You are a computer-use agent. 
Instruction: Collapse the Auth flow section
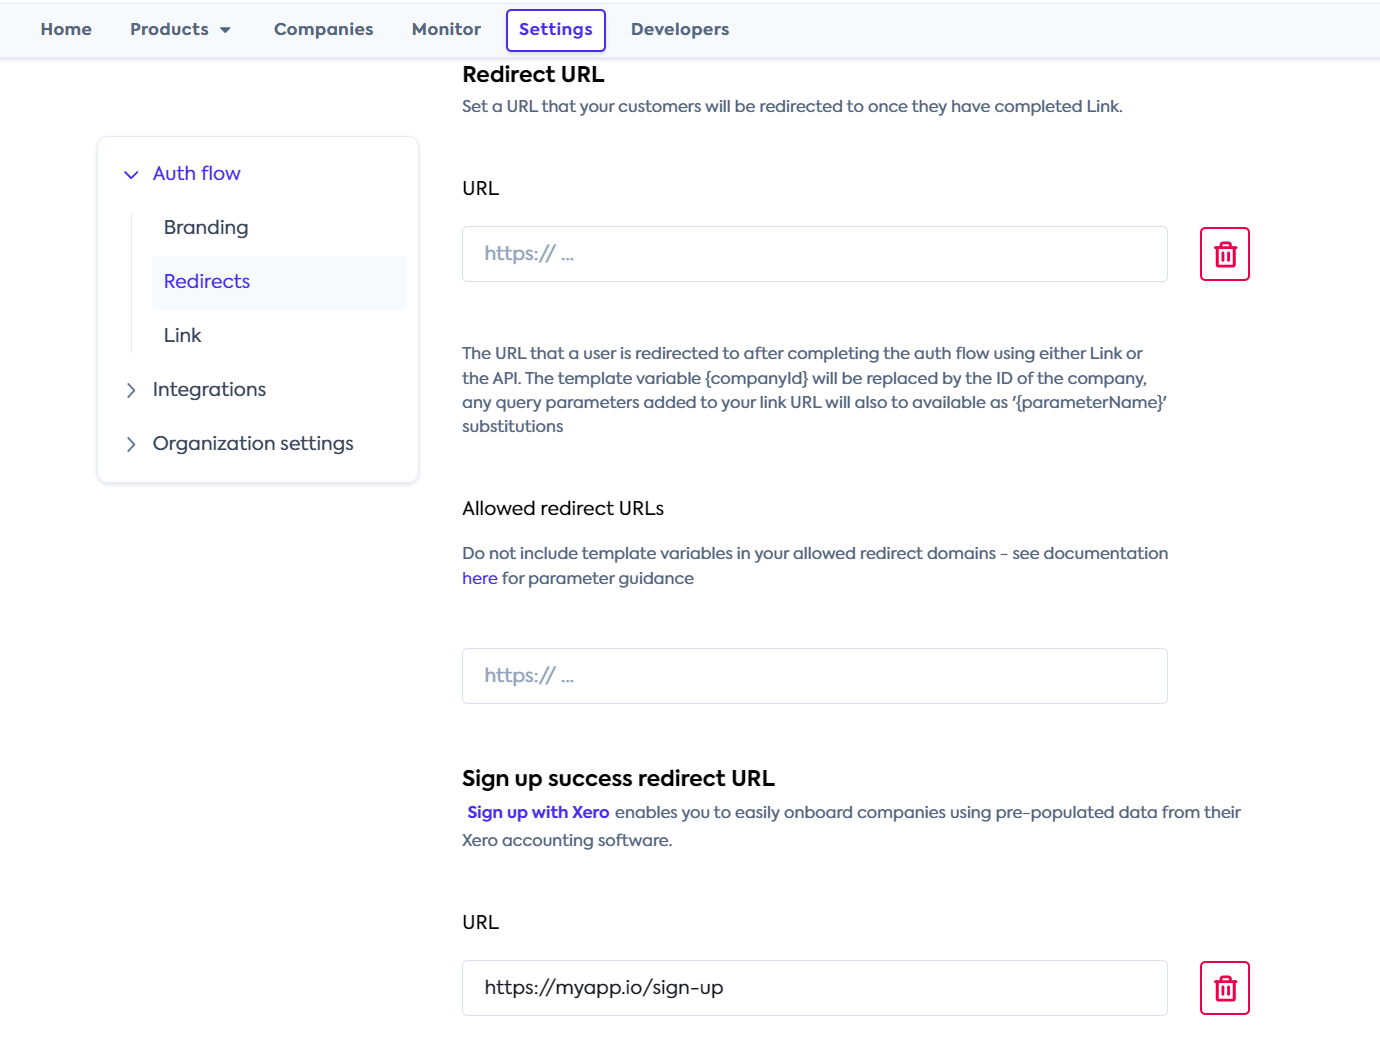click(x=131, y=174)
